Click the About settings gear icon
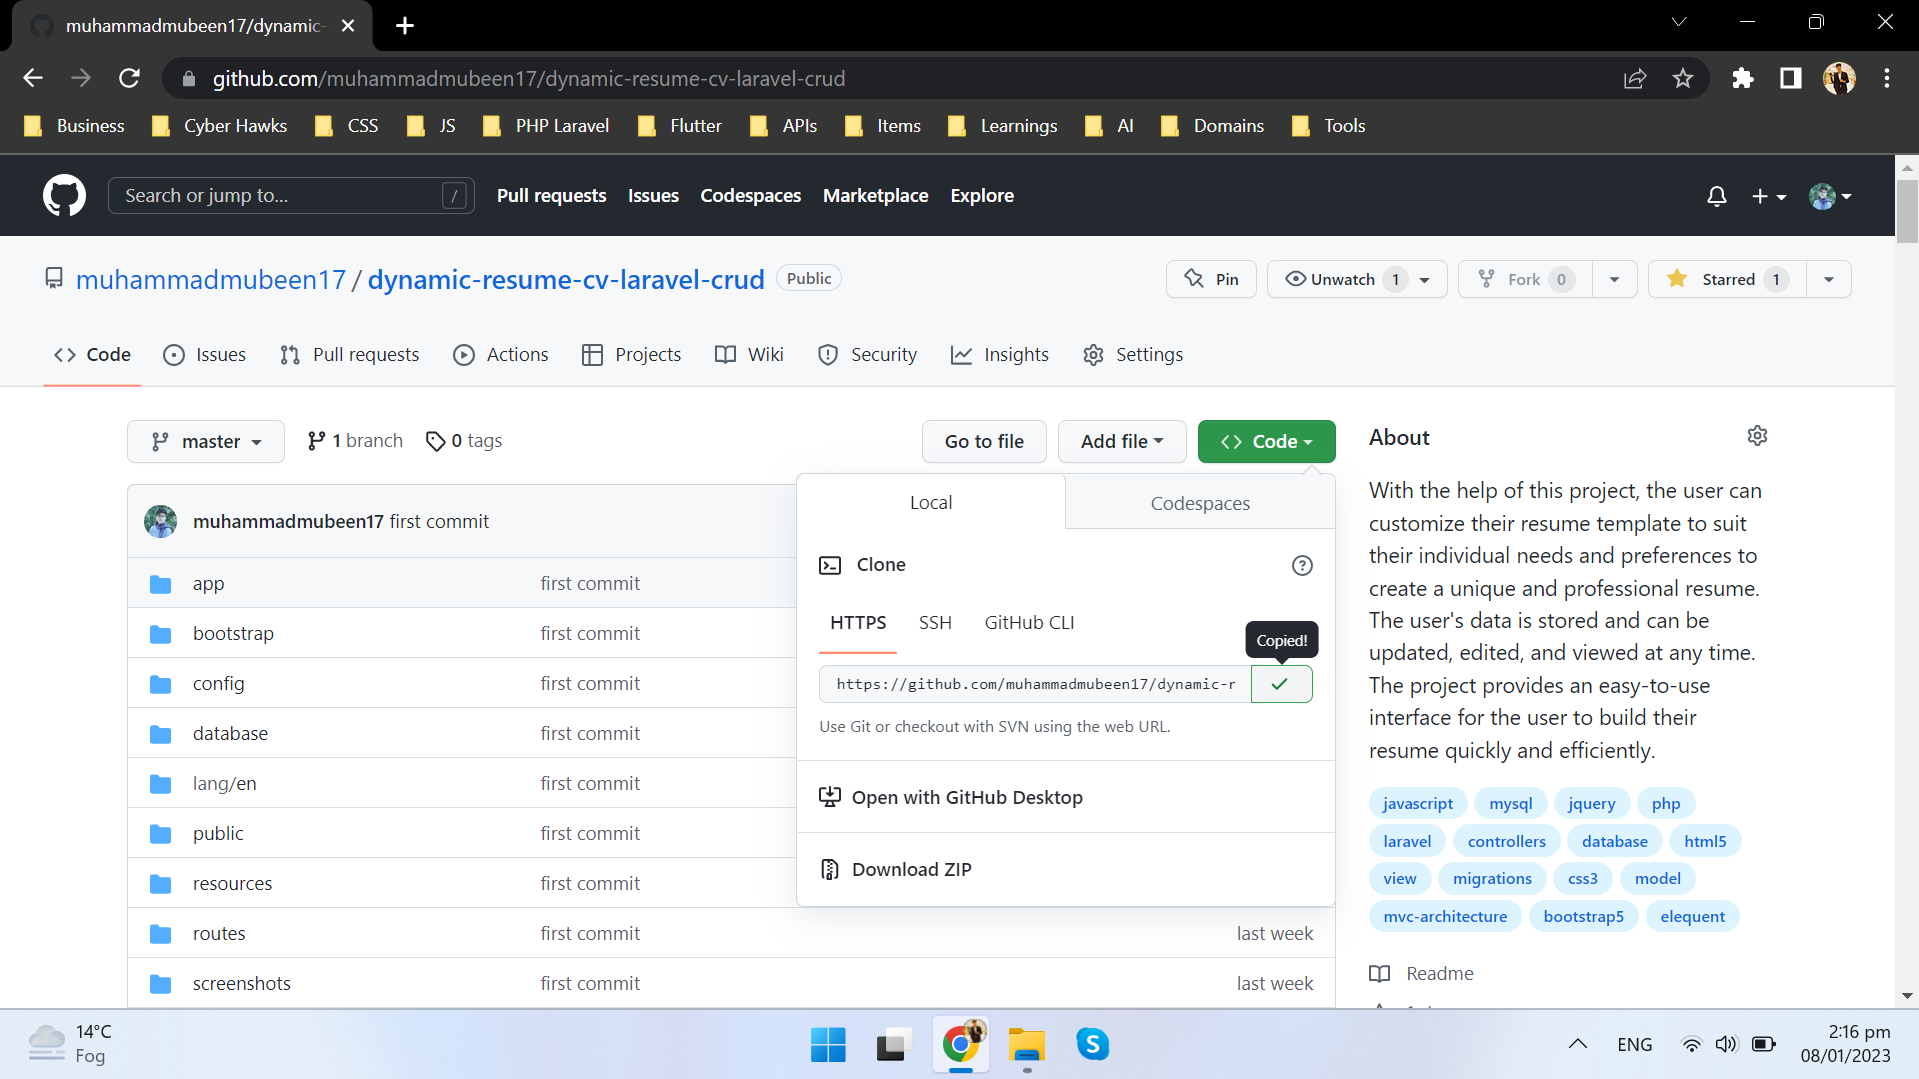 (x=1757, y=436)
